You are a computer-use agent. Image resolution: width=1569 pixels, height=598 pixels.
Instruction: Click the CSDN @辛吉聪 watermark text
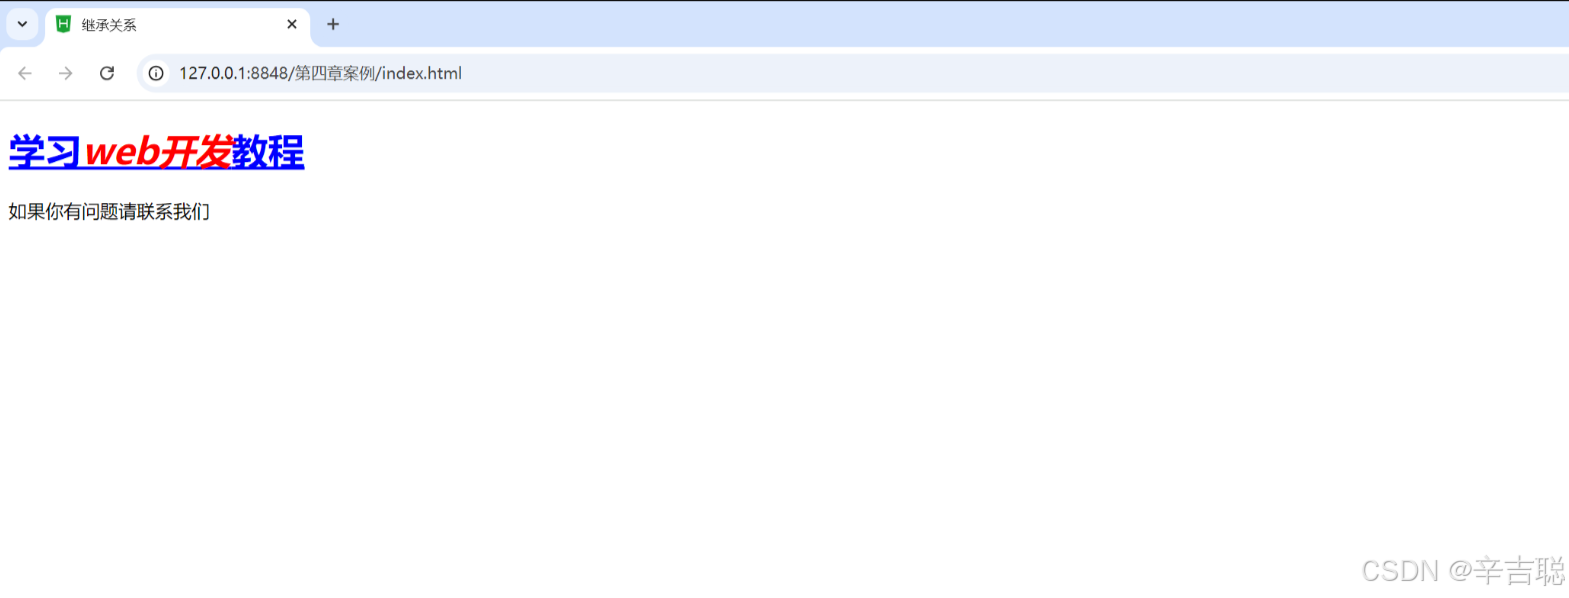pyautogui.click(x=1463, y=571)
